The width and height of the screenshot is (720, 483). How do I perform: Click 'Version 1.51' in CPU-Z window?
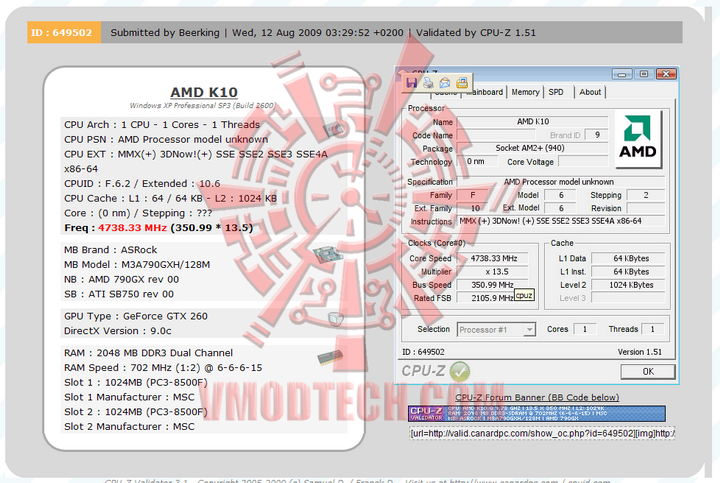pos(640,352)
